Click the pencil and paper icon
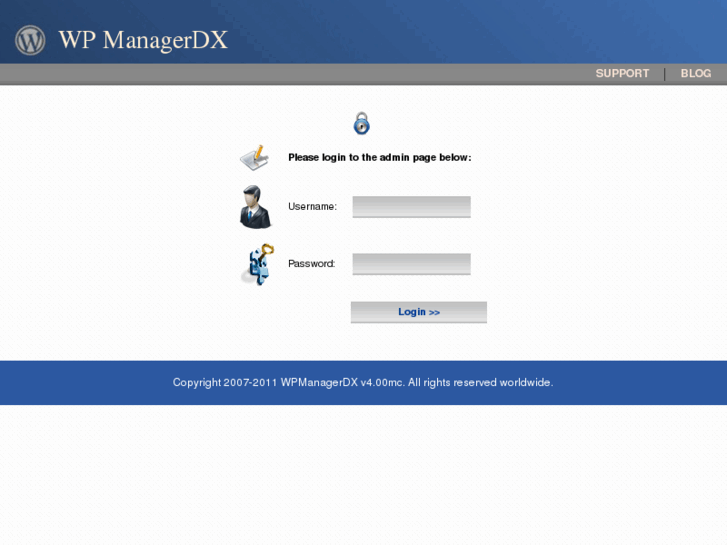The width and height of the screenshot is (727, 545). click(255, 158)
